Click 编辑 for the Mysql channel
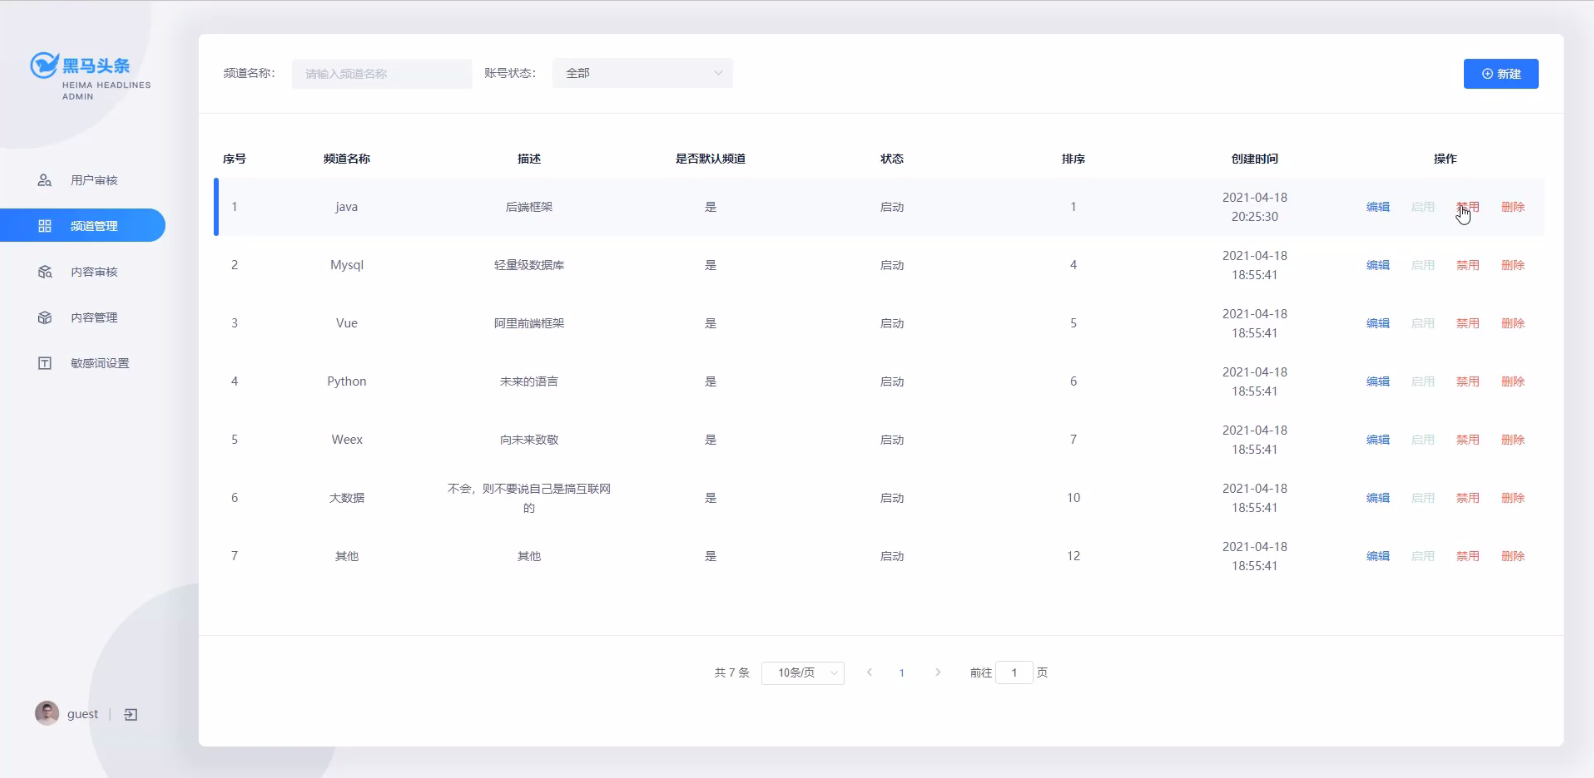 tap(1378, 265)
